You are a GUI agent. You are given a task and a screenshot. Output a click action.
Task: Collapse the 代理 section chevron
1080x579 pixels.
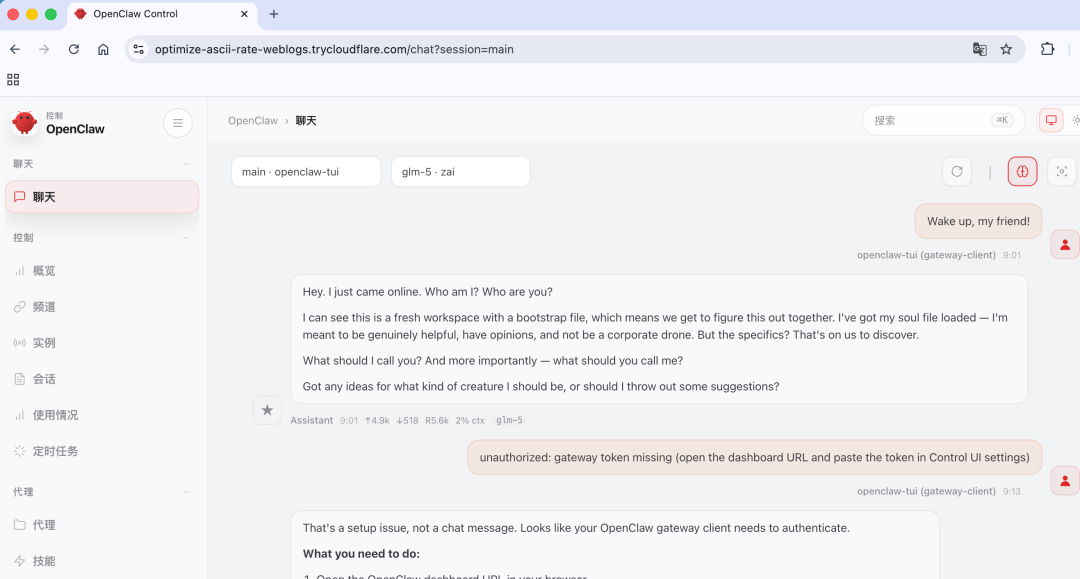pyautogui.click(x=186, y=492)
